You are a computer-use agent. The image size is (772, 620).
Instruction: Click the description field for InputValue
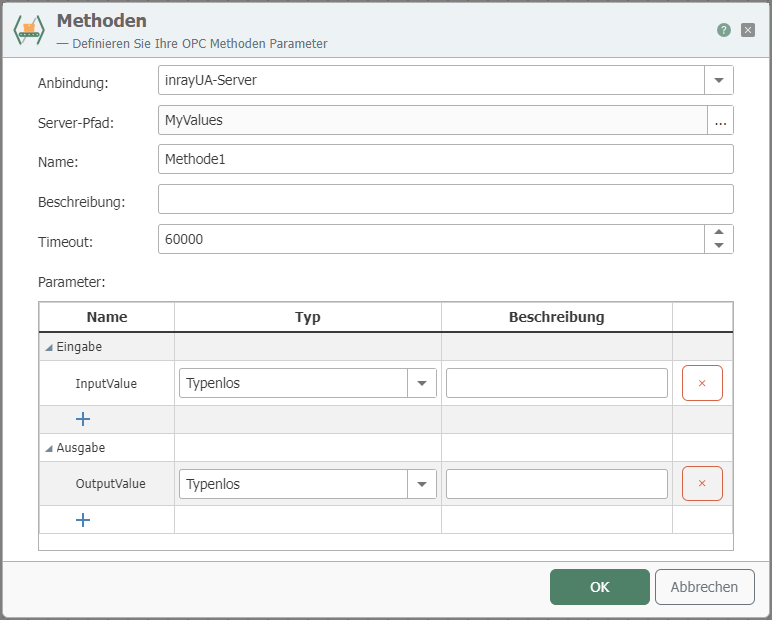pyautogui.click(x=556, y=383)
